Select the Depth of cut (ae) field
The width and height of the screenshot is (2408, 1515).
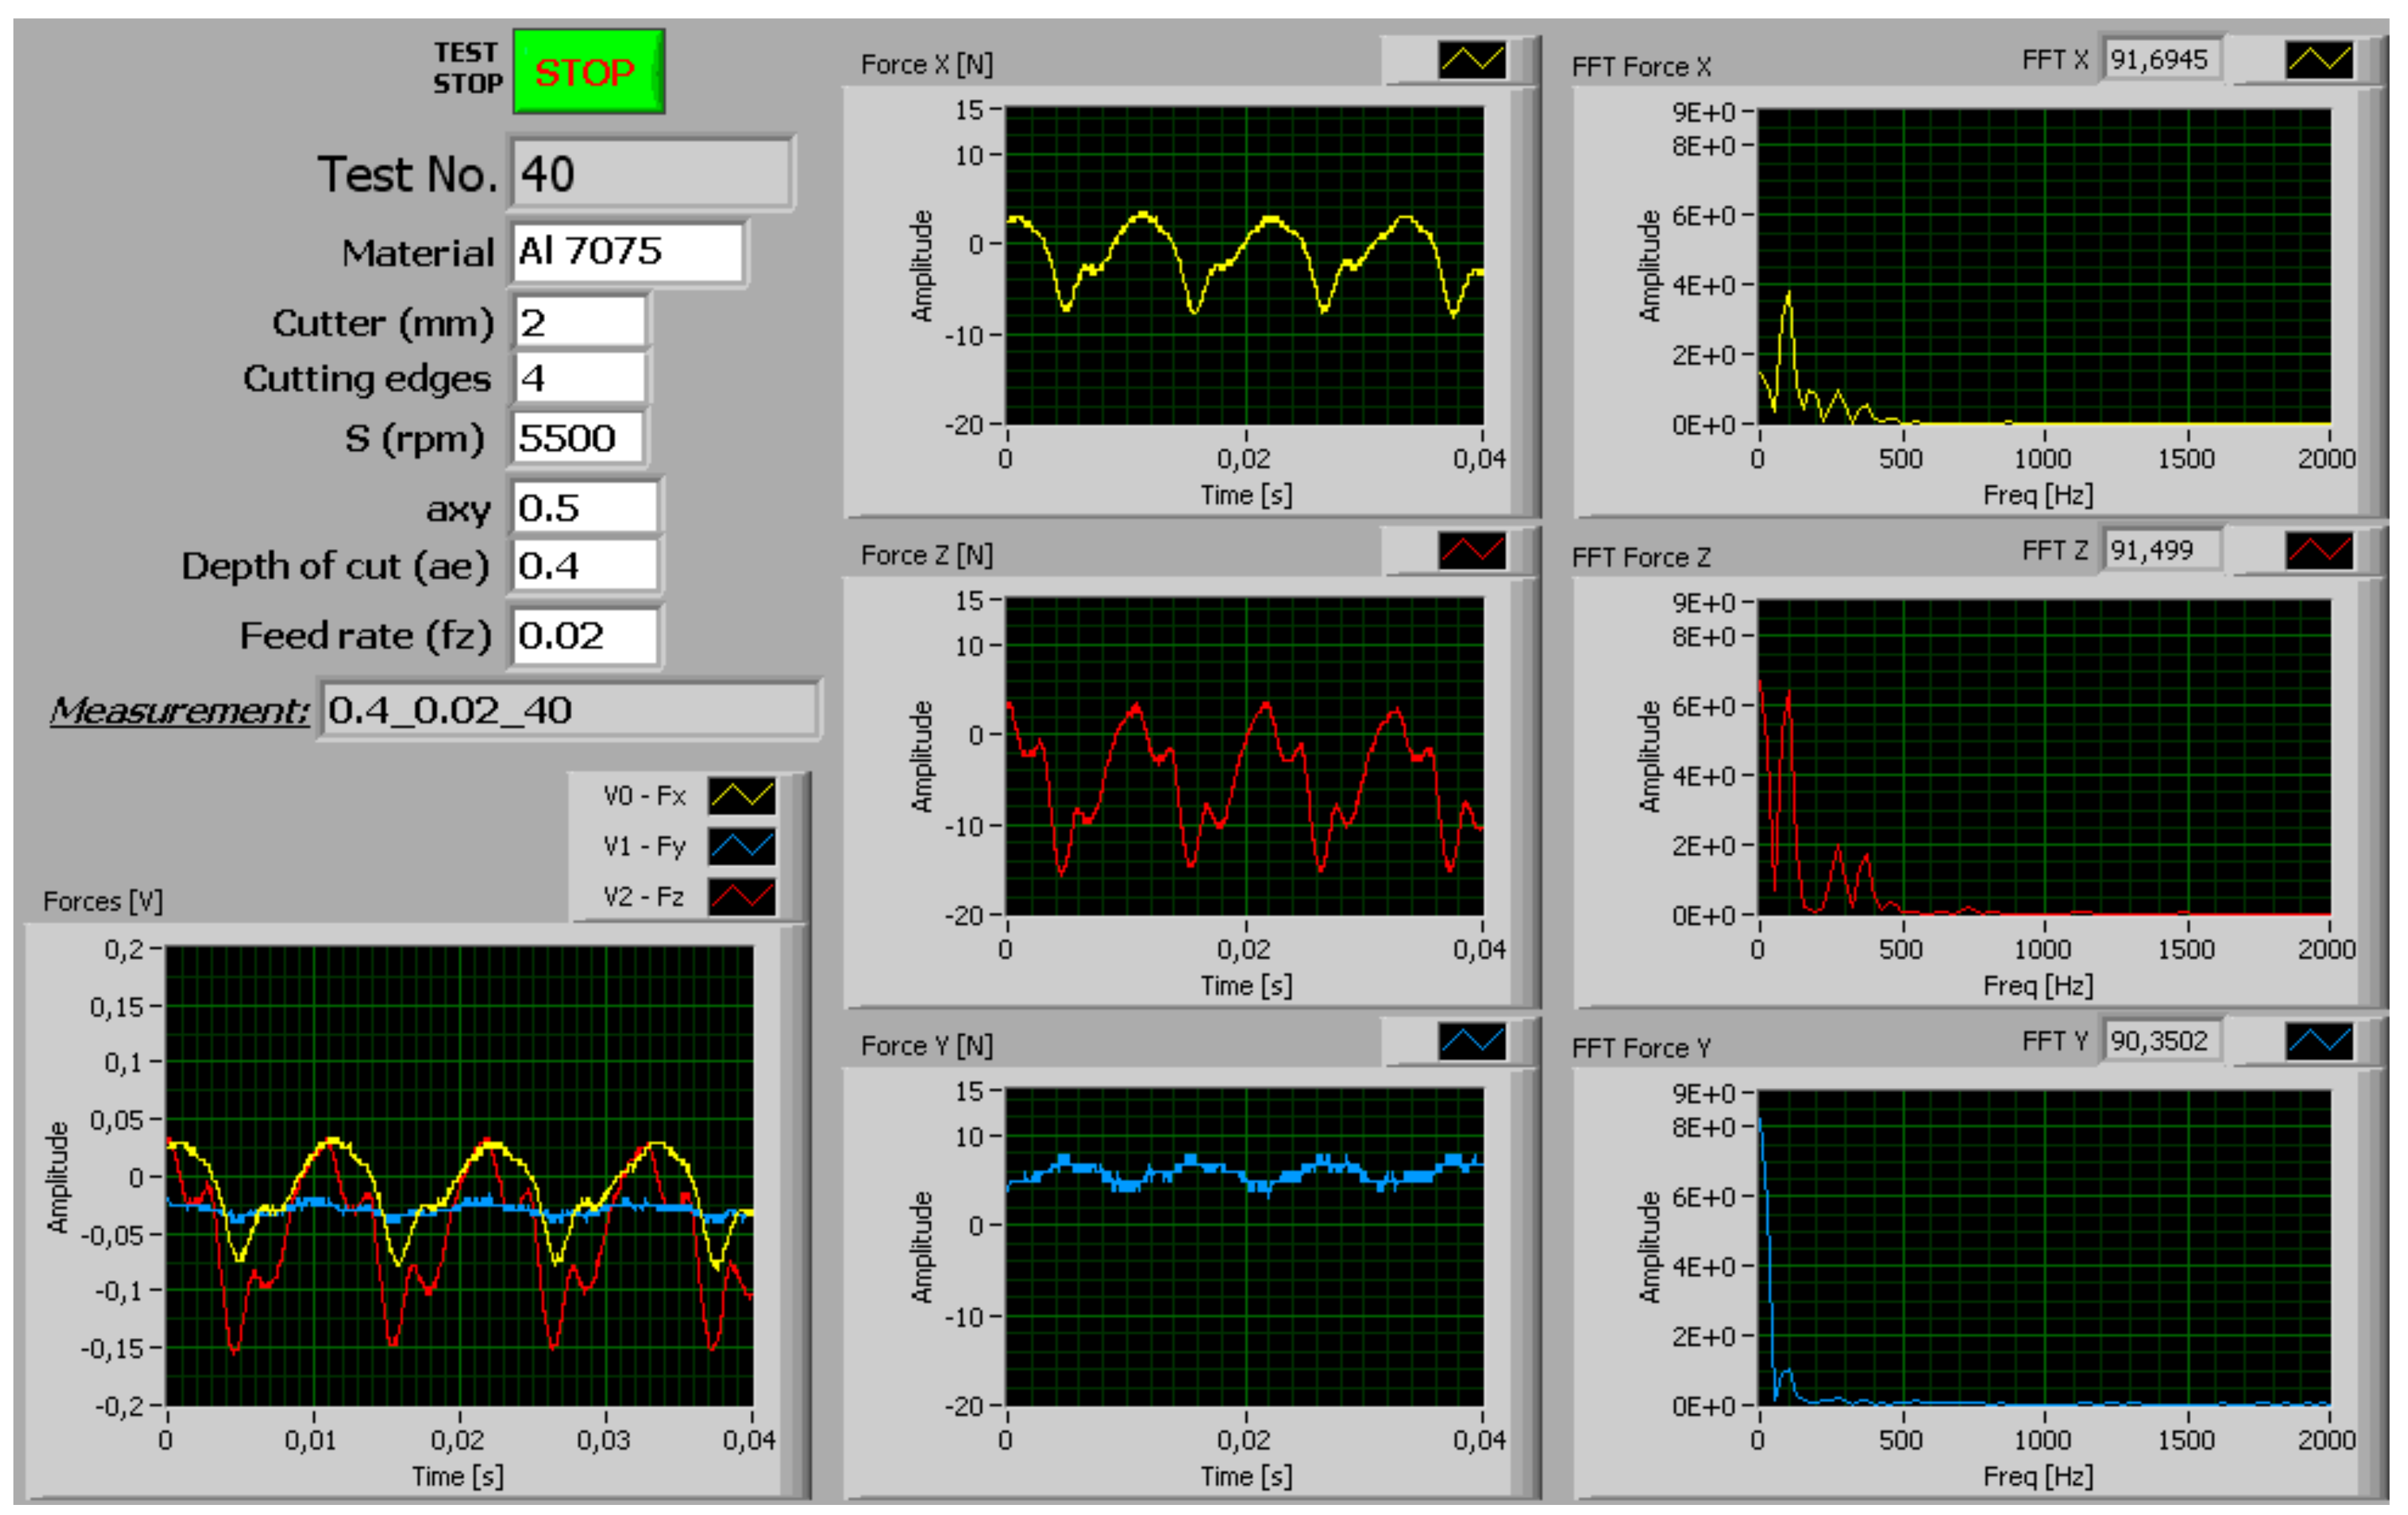(x=585, y=566)
